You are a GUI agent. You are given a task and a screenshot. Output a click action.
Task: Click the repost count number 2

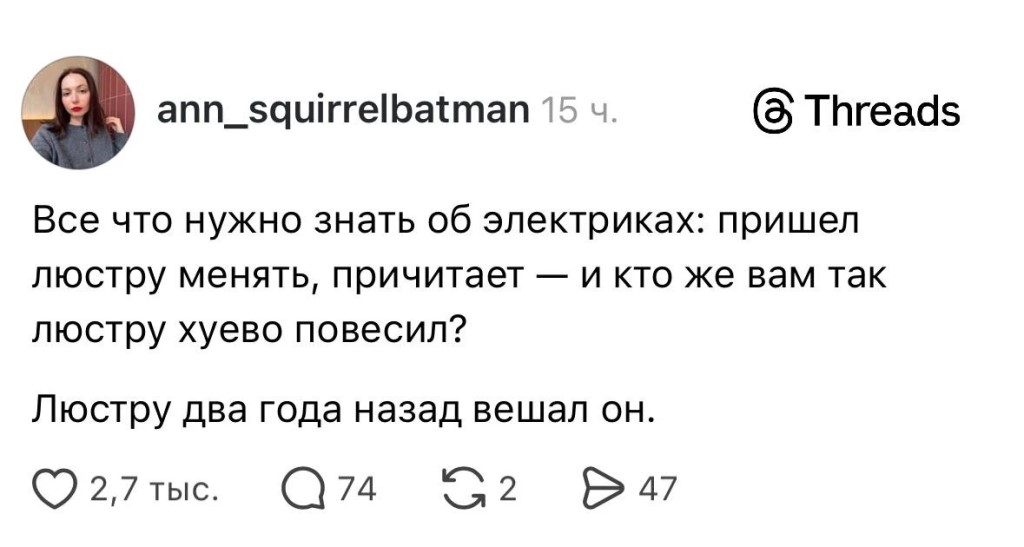point(506,490)
